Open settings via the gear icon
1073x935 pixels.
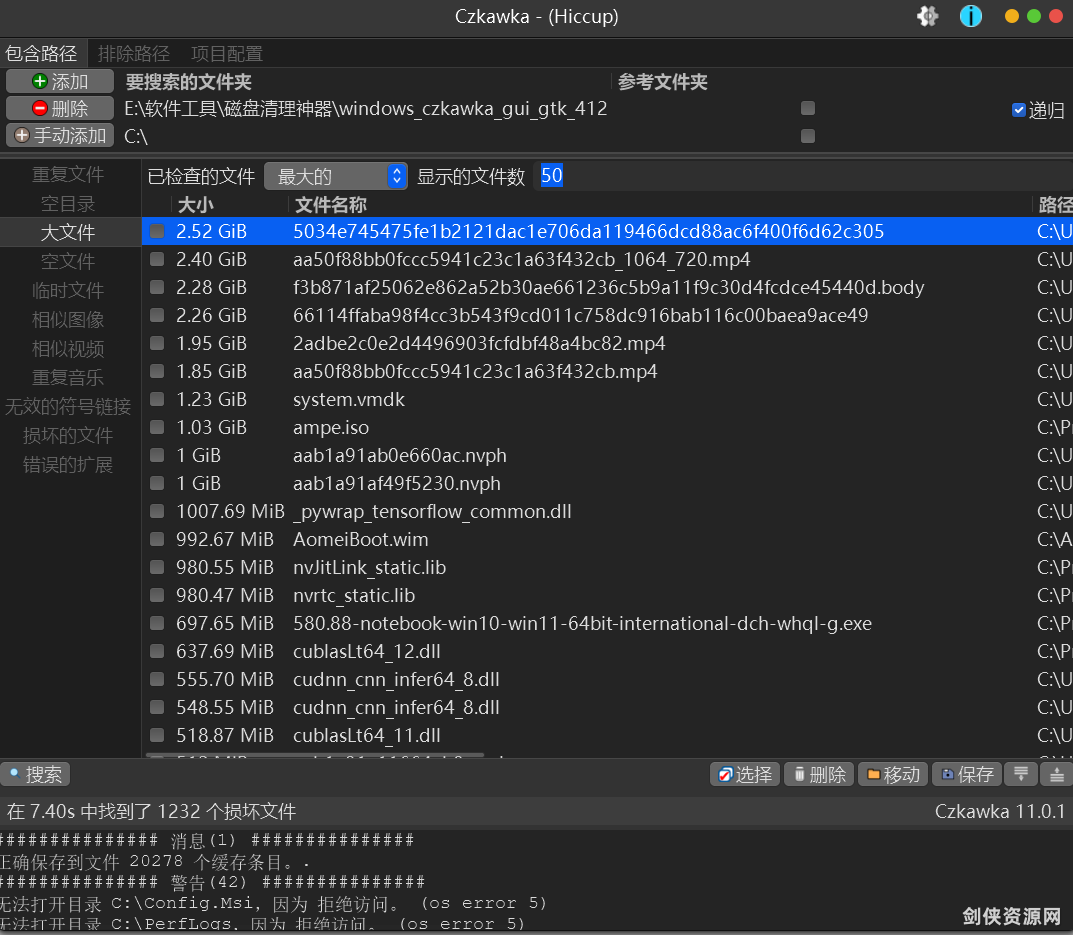click(x=928, y=16)
